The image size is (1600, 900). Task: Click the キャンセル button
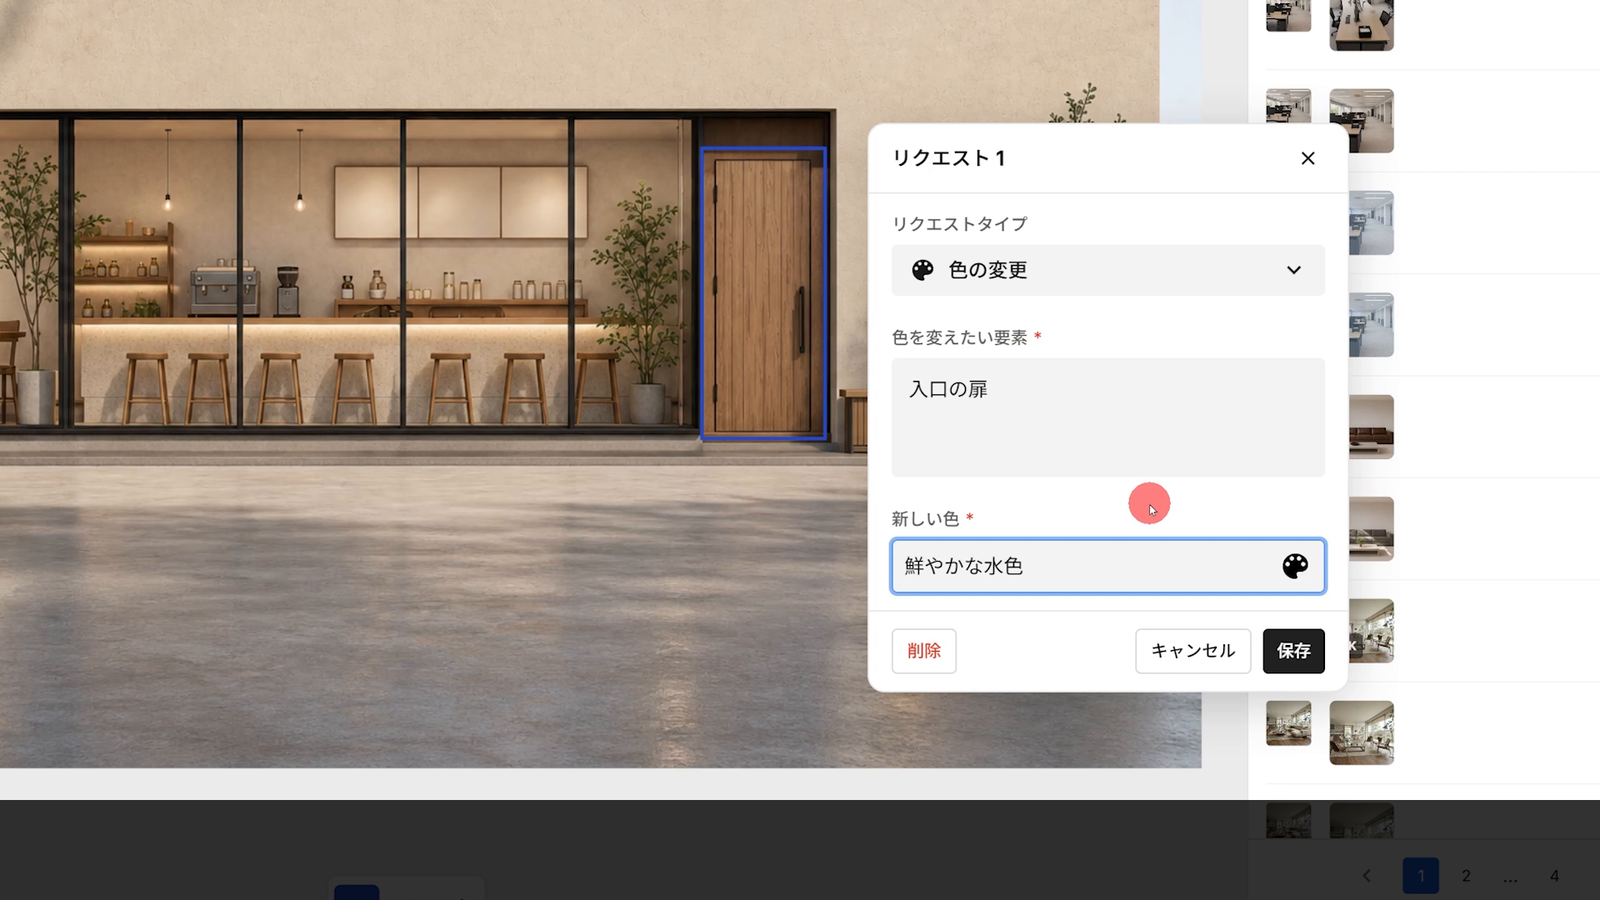coord(1193,651)
